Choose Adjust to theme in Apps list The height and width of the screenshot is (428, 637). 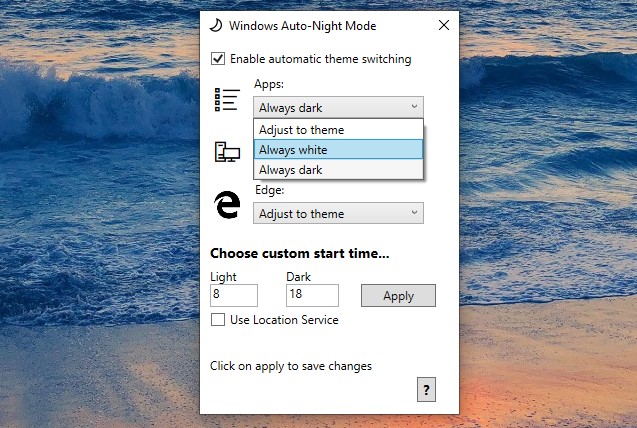point(338,130)
